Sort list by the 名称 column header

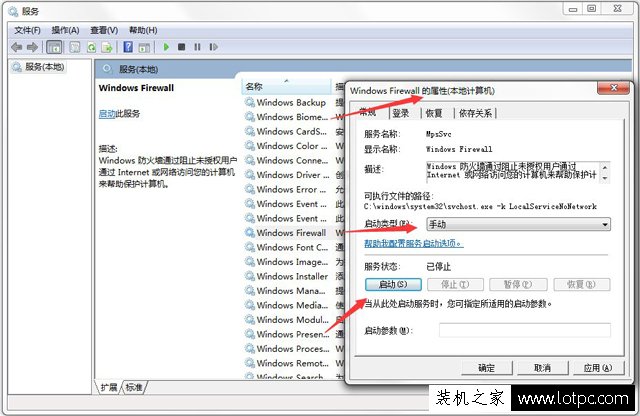286,87
